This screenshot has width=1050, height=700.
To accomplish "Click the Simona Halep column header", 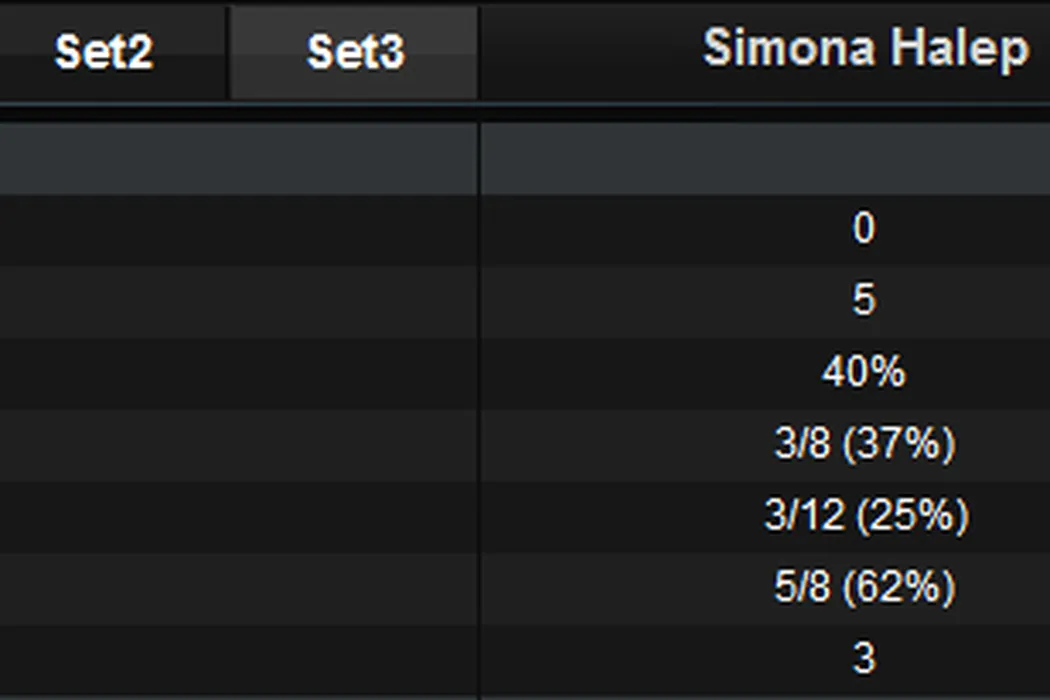I will (x=865, y=48).
